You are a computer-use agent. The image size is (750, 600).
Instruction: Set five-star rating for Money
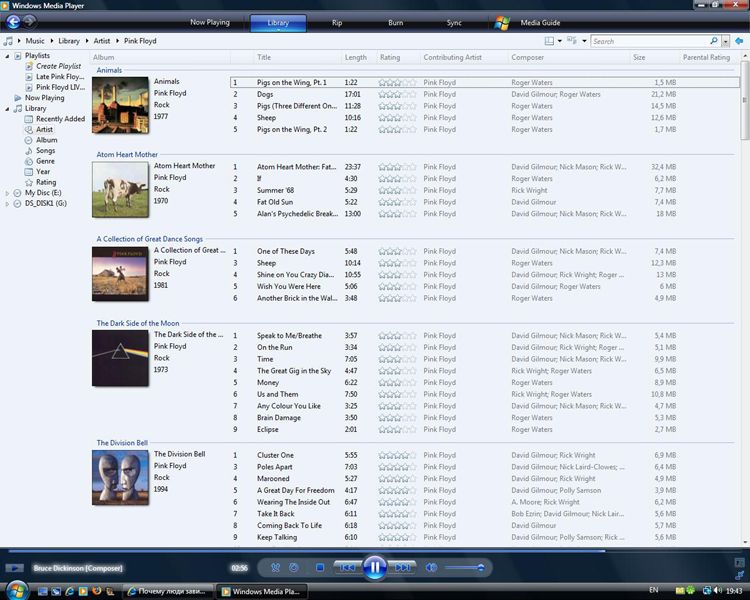(x=413, y=382)
